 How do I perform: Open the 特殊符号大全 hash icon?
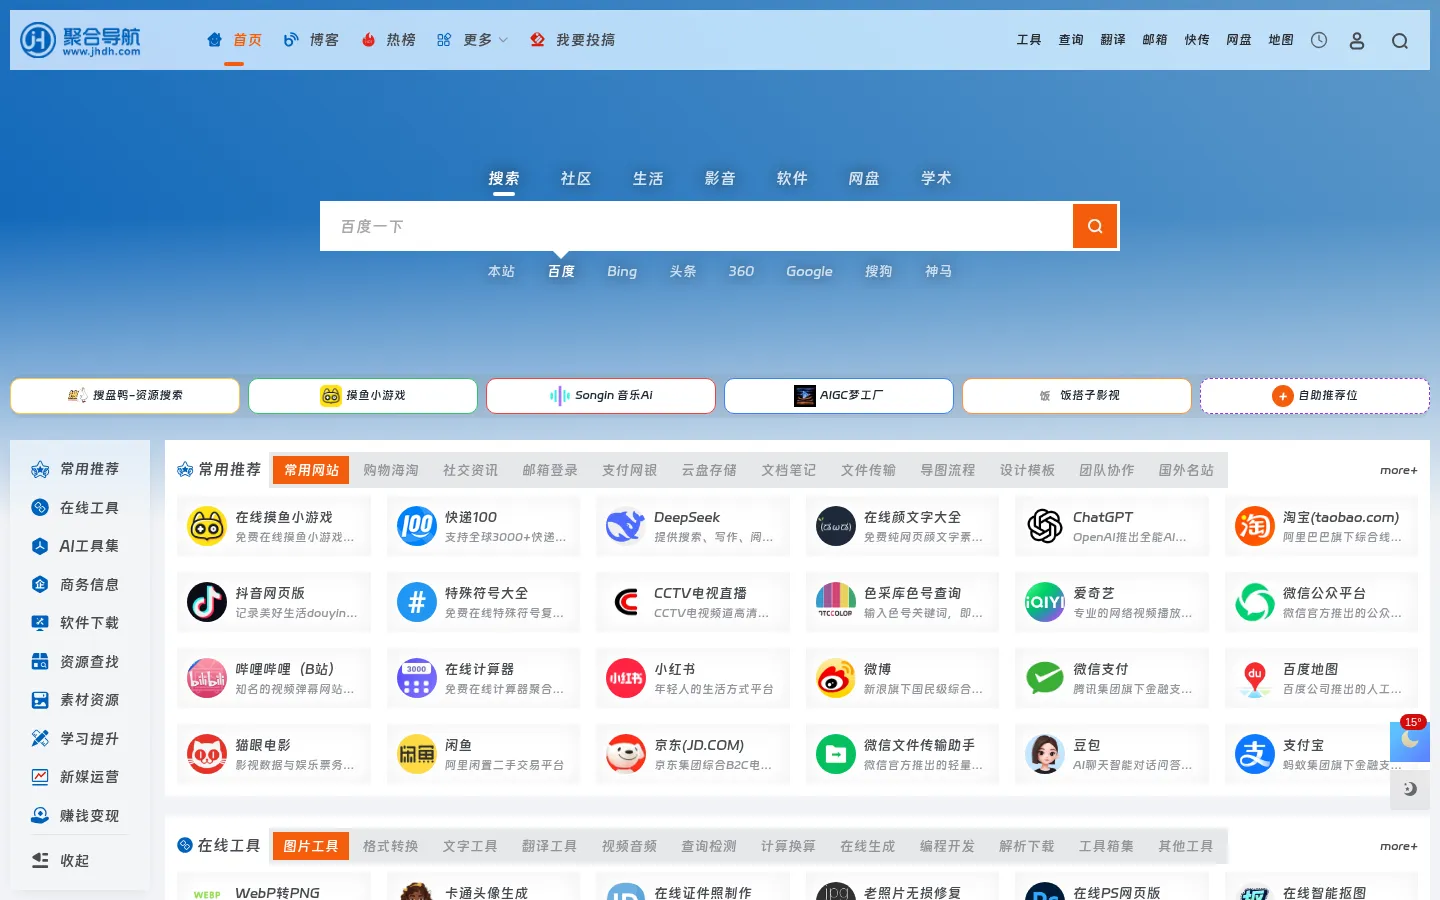(x=416, y=602)
